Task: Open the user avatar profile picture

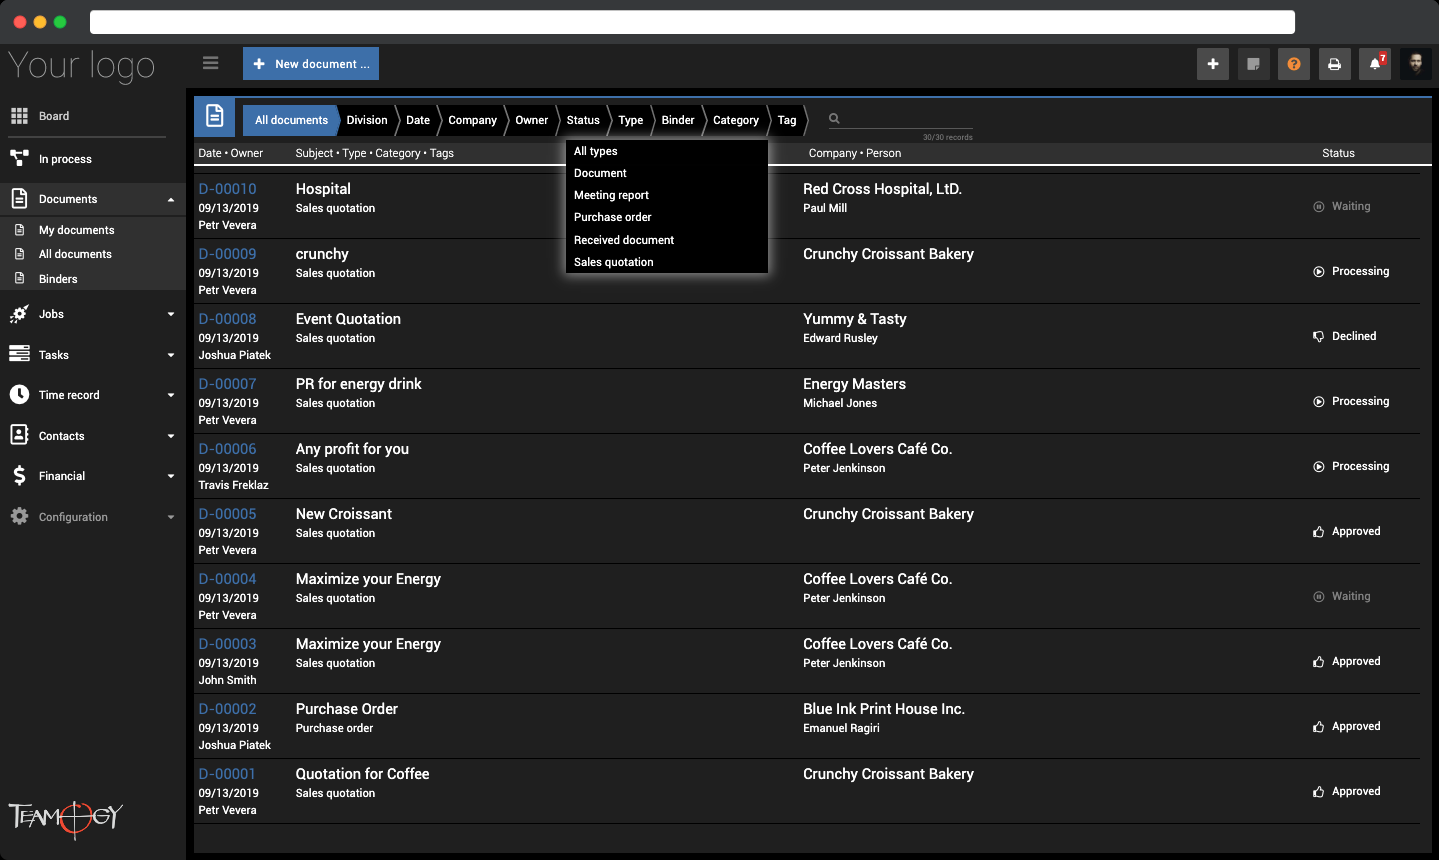Action: point(1416,64)
